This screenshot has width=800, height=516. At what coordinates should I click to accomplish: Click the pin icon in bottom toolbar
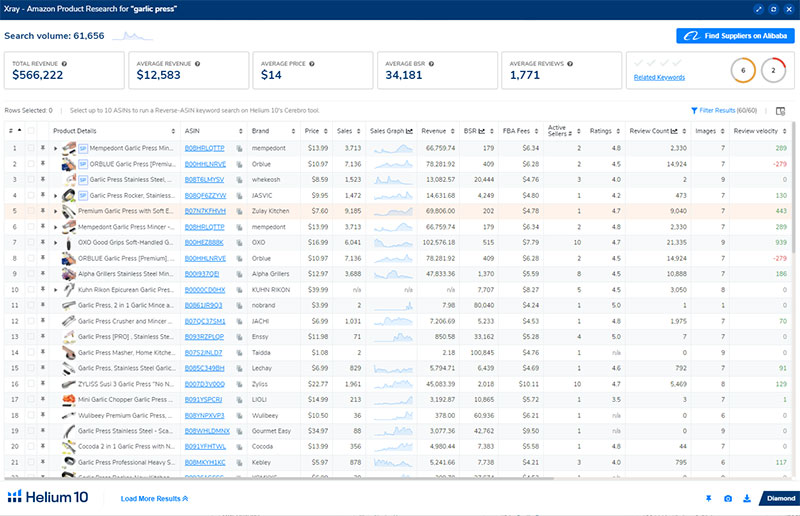pos(708,499)
